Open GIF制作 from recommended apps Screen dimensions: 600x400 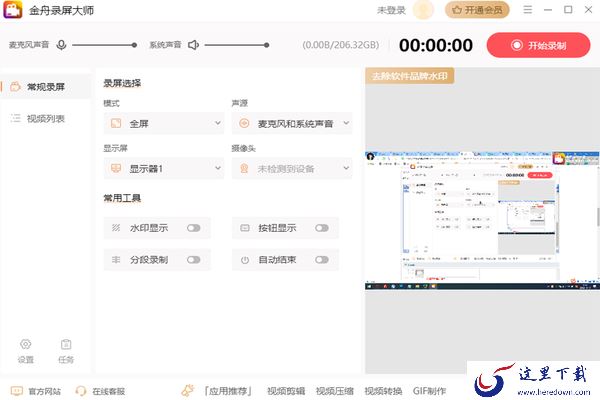pos(429,391)
